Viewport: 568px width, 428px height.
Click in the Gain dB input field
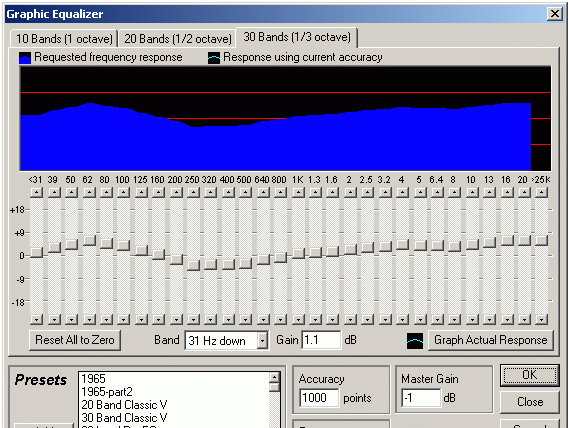click(321, 340)
